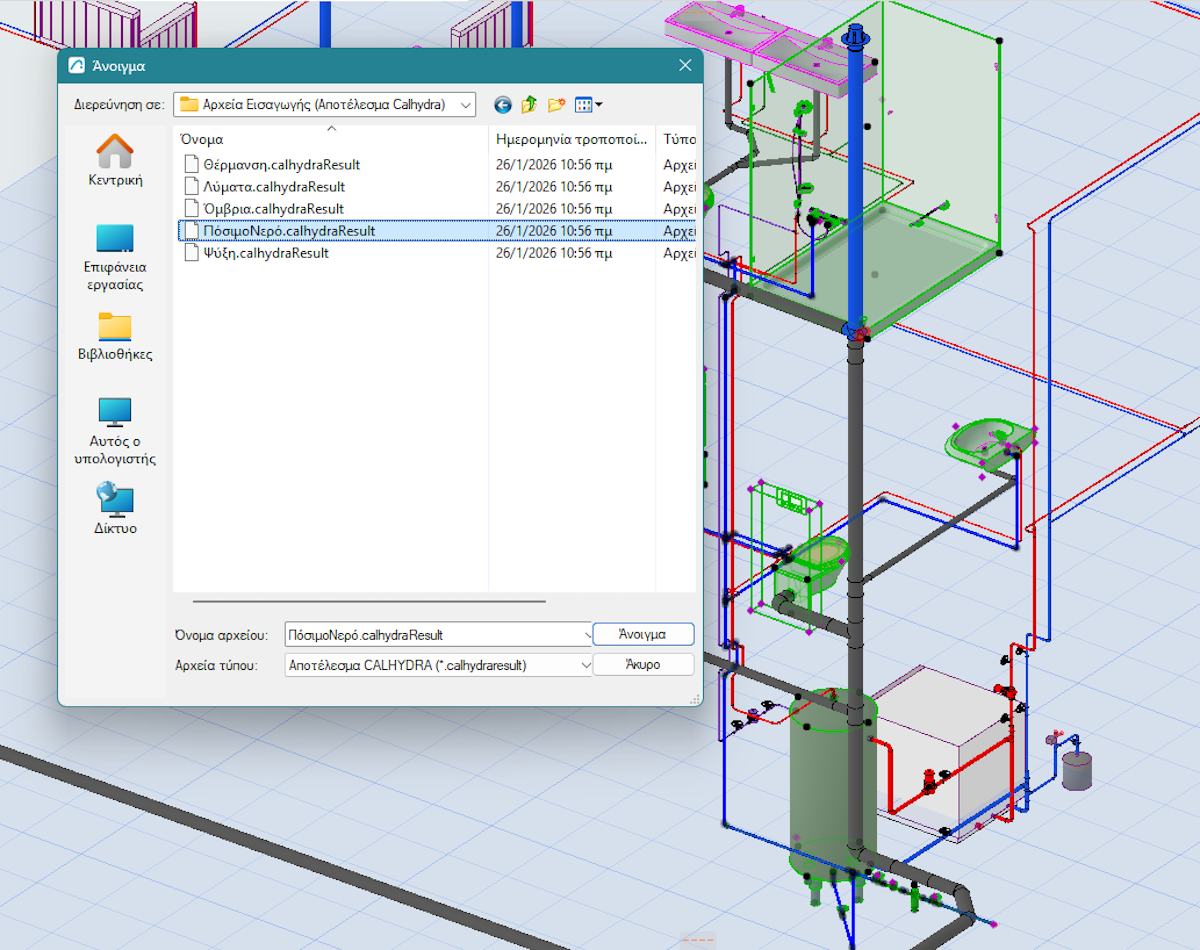Select the Λύματα.calhydraResult file
The image size is (1200, 950).
point(273,187)
